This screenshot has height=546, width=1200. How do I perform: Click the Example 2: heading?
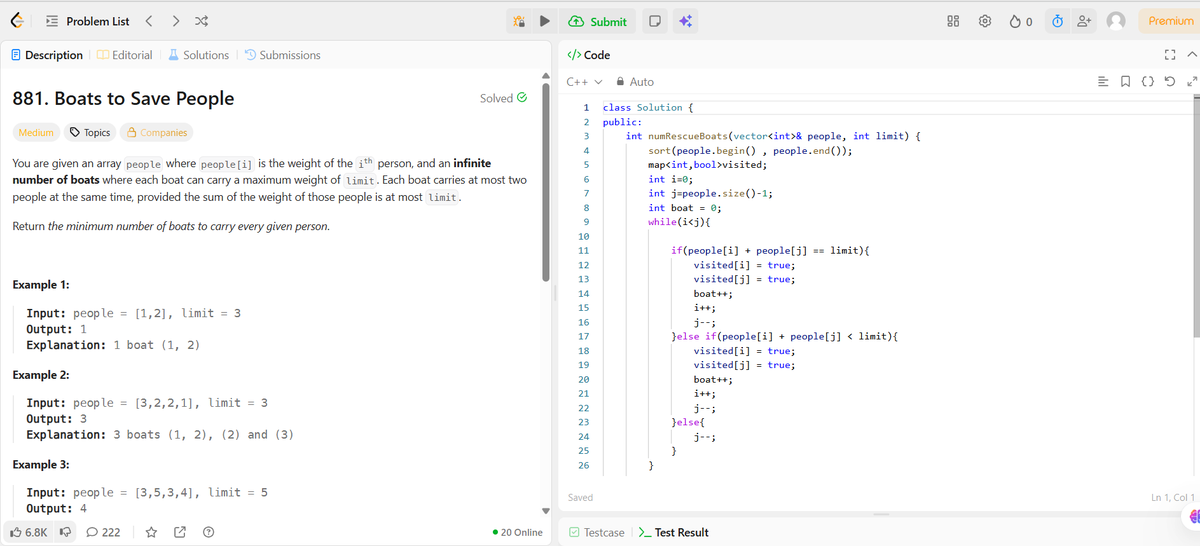41,375
